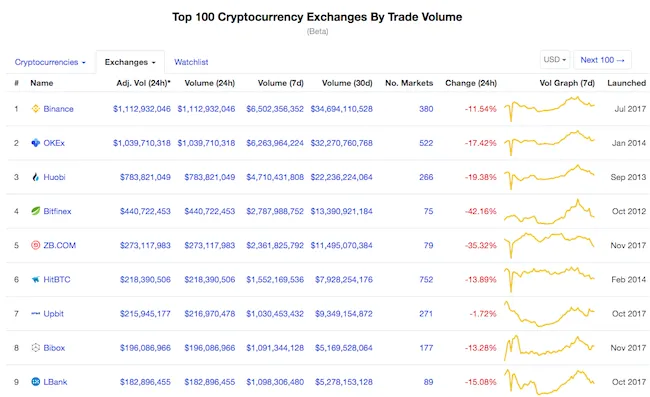Sort by Volume (24h) column header

pyautogui.click(x=210, y=83)
